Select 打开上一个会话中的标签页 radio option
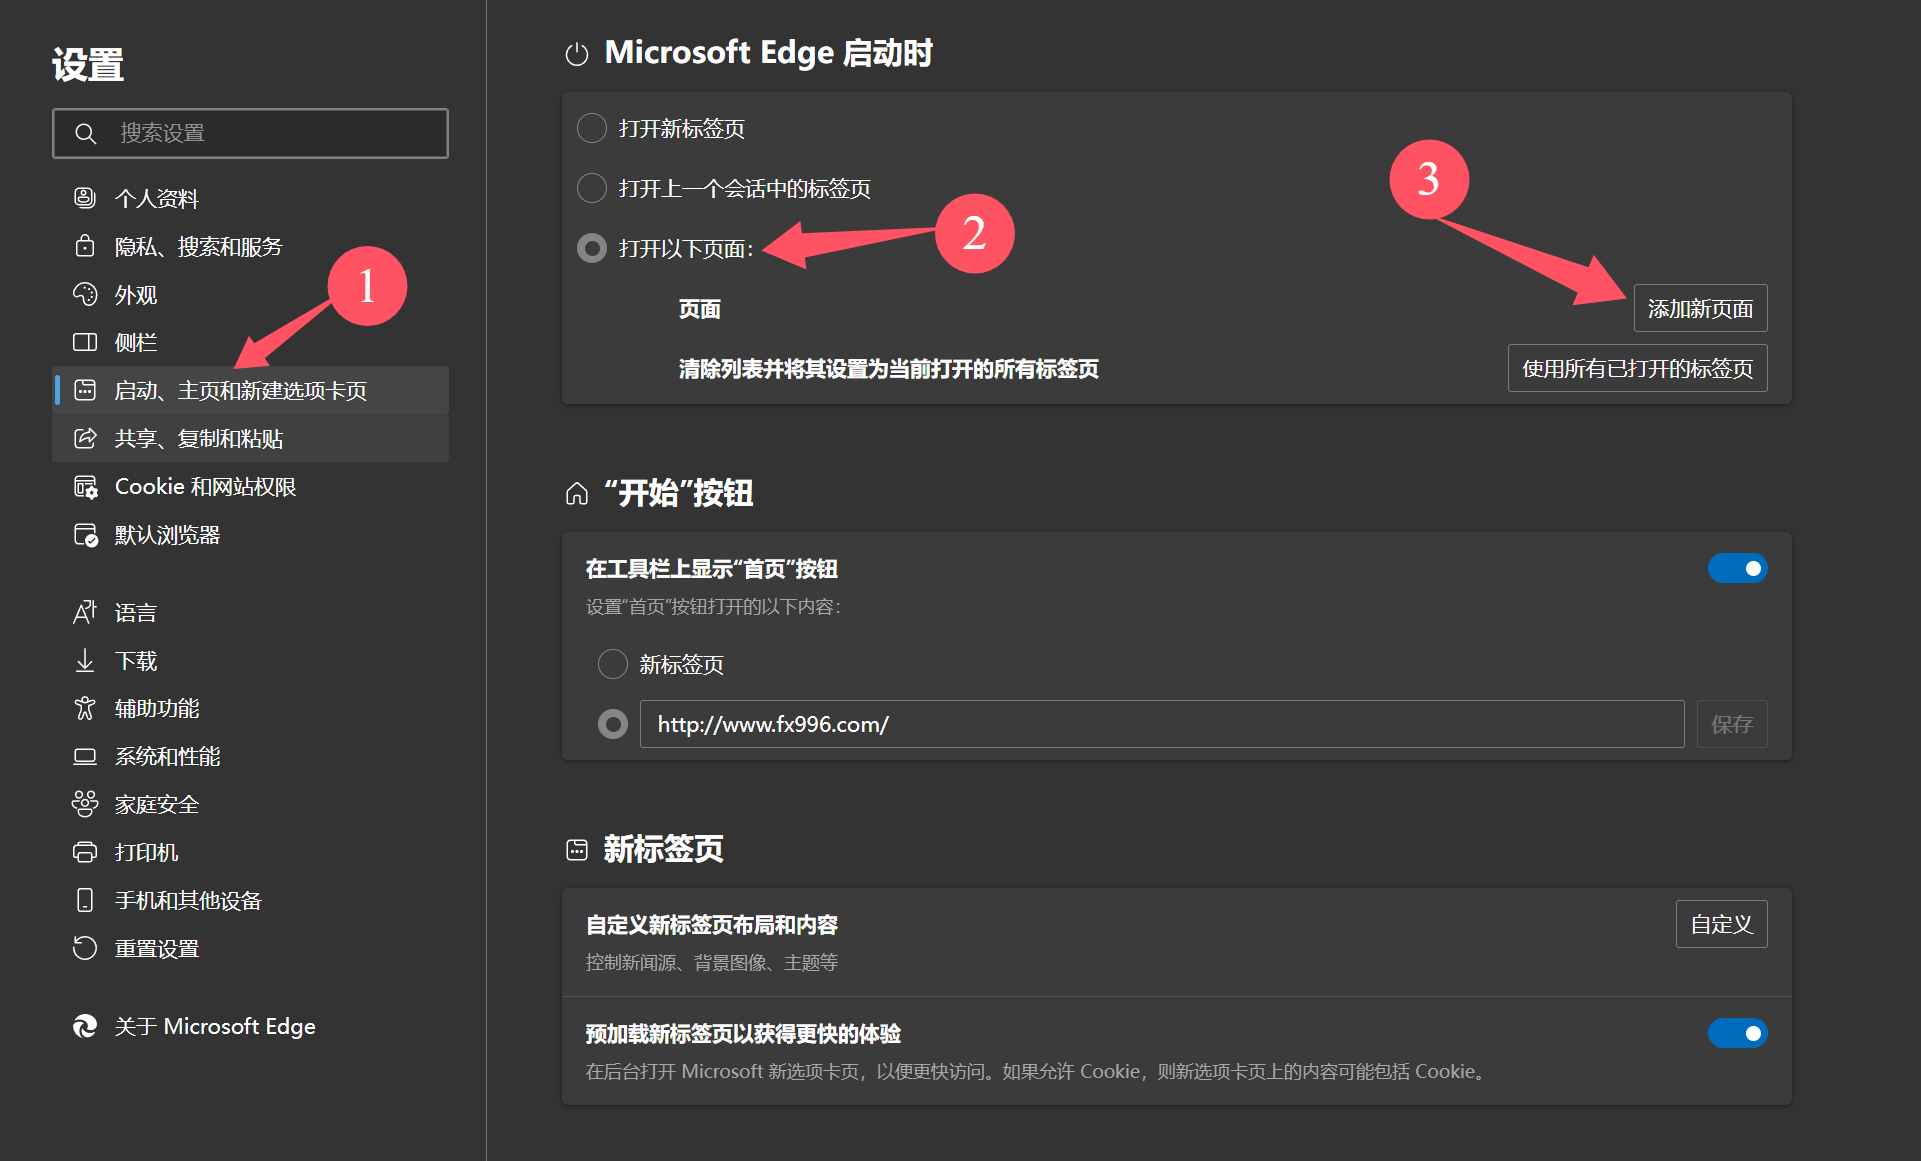Screen dimensions: 1921x1161 592,188
